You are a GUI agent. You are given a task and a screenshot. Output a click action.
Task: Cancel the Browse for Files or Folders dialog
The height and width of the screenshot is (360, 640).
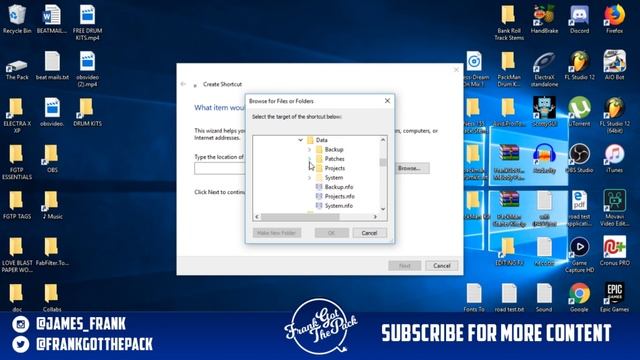(369, 233)
